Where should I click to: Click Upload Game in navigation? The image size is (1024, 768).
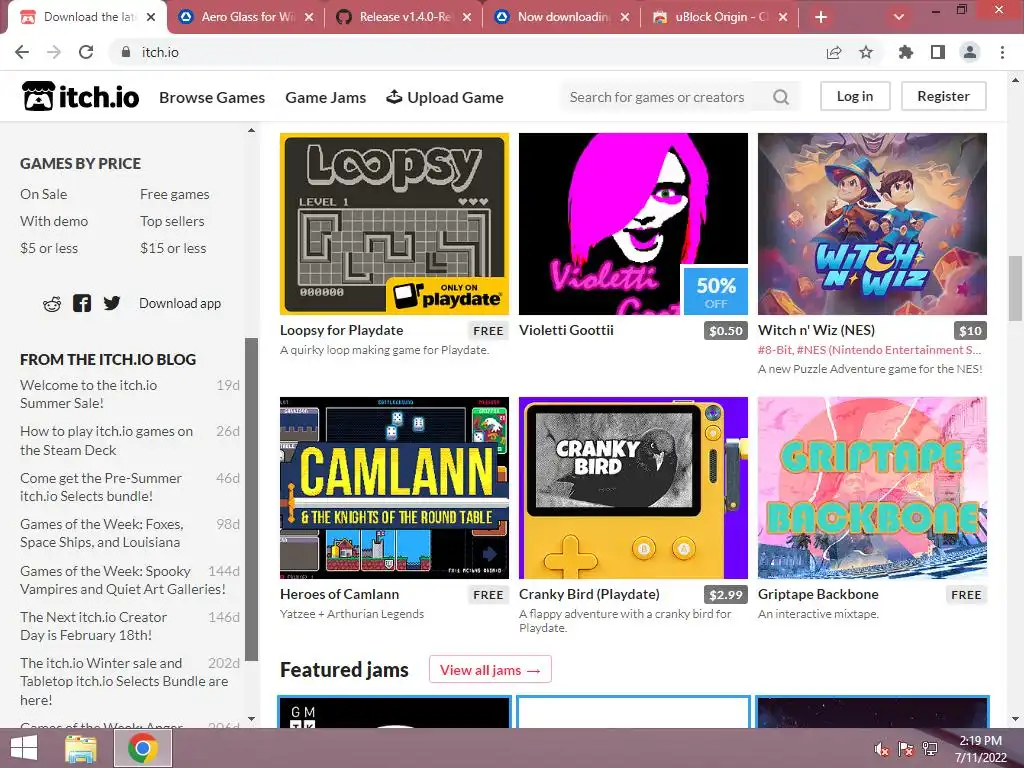445,97
